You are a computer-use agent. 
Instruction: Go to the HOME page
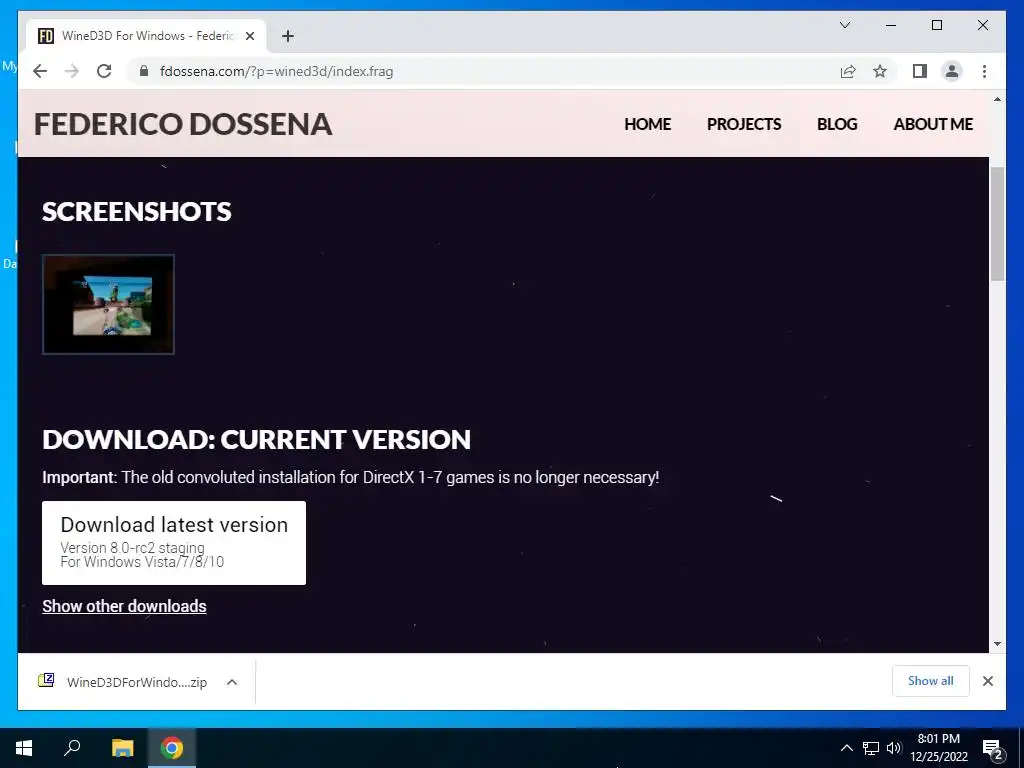tap(647, 124)
